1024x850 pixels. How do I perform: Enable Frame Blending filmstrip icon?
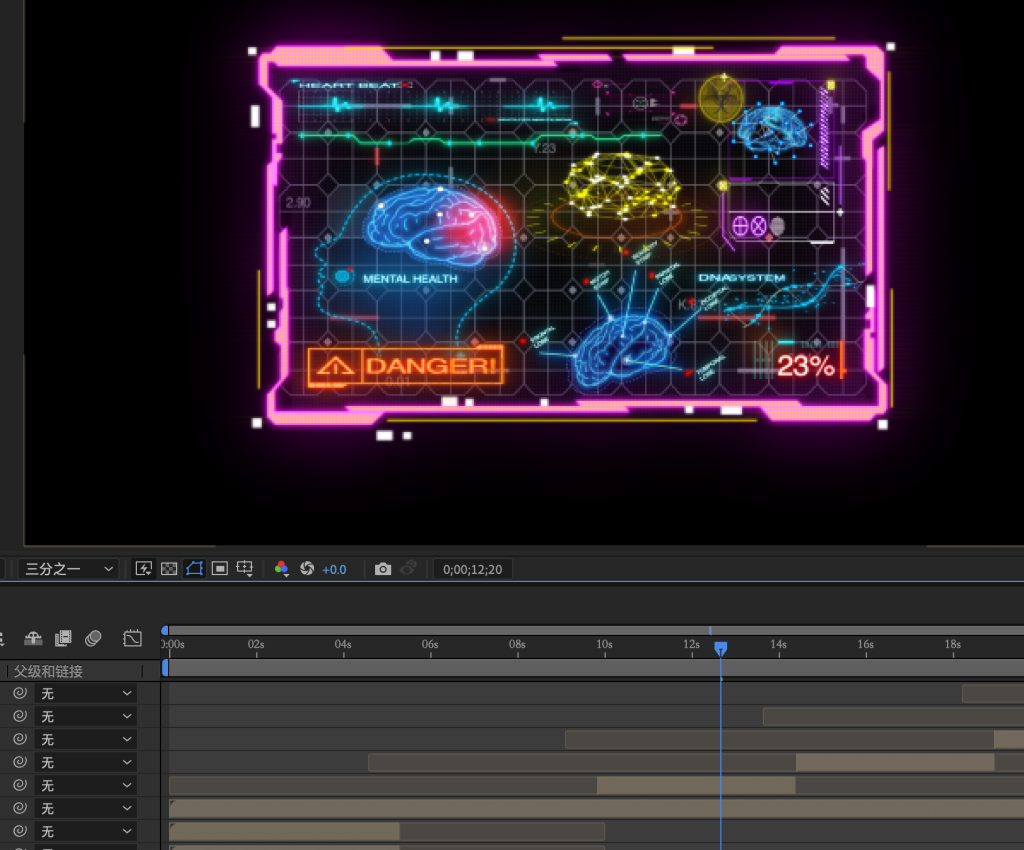[63, 638]
